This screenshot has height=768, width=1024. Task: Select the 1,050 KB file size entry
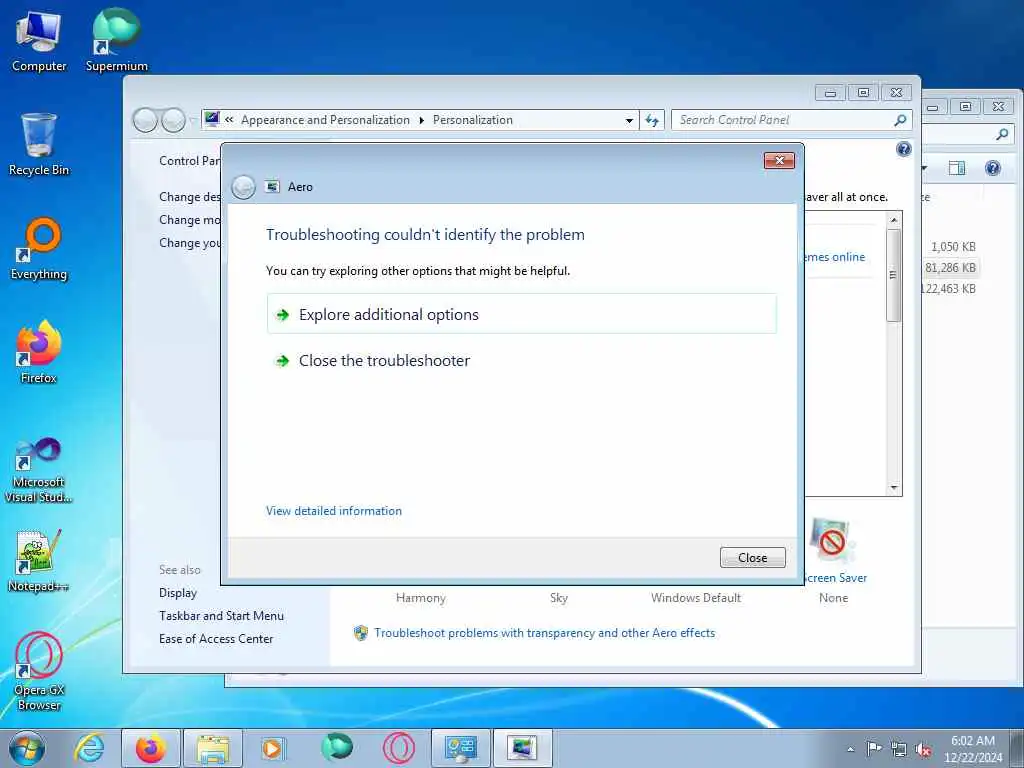[x=953, y=247]
